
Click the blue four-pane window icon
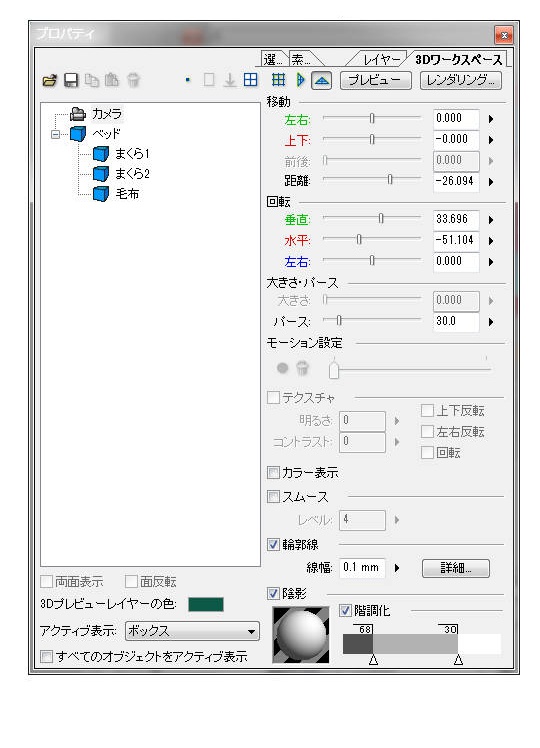click(x=250, y=80)
